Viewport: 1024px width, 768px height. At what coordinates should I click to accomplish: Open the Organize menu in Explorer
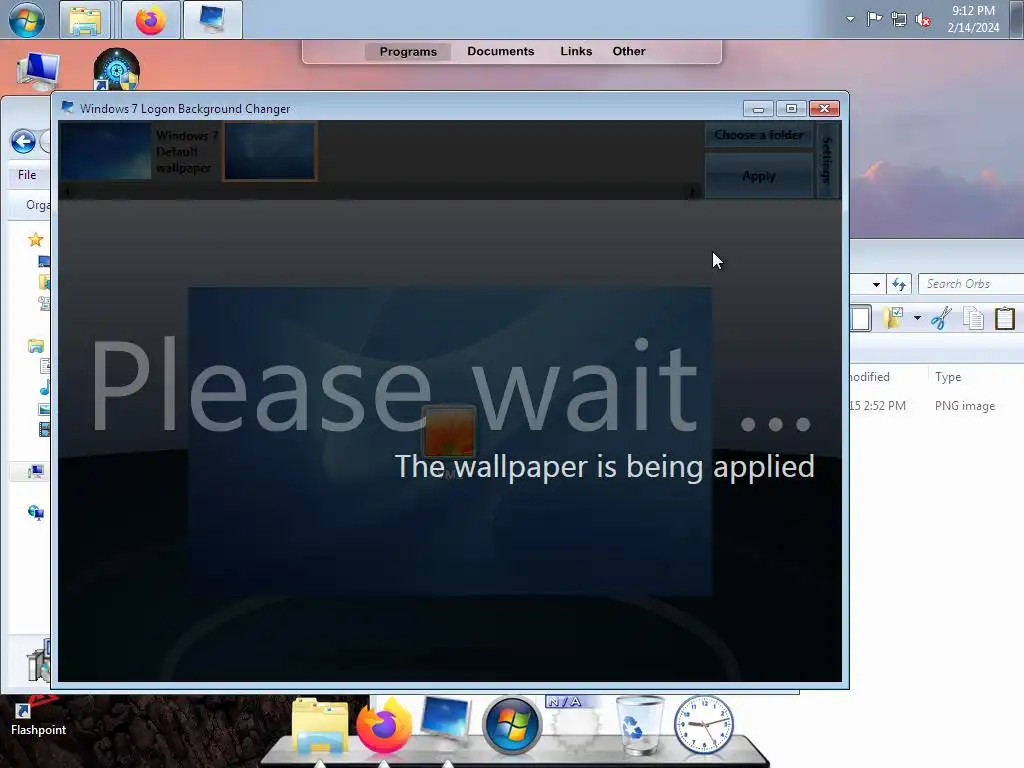pos(38,205)
